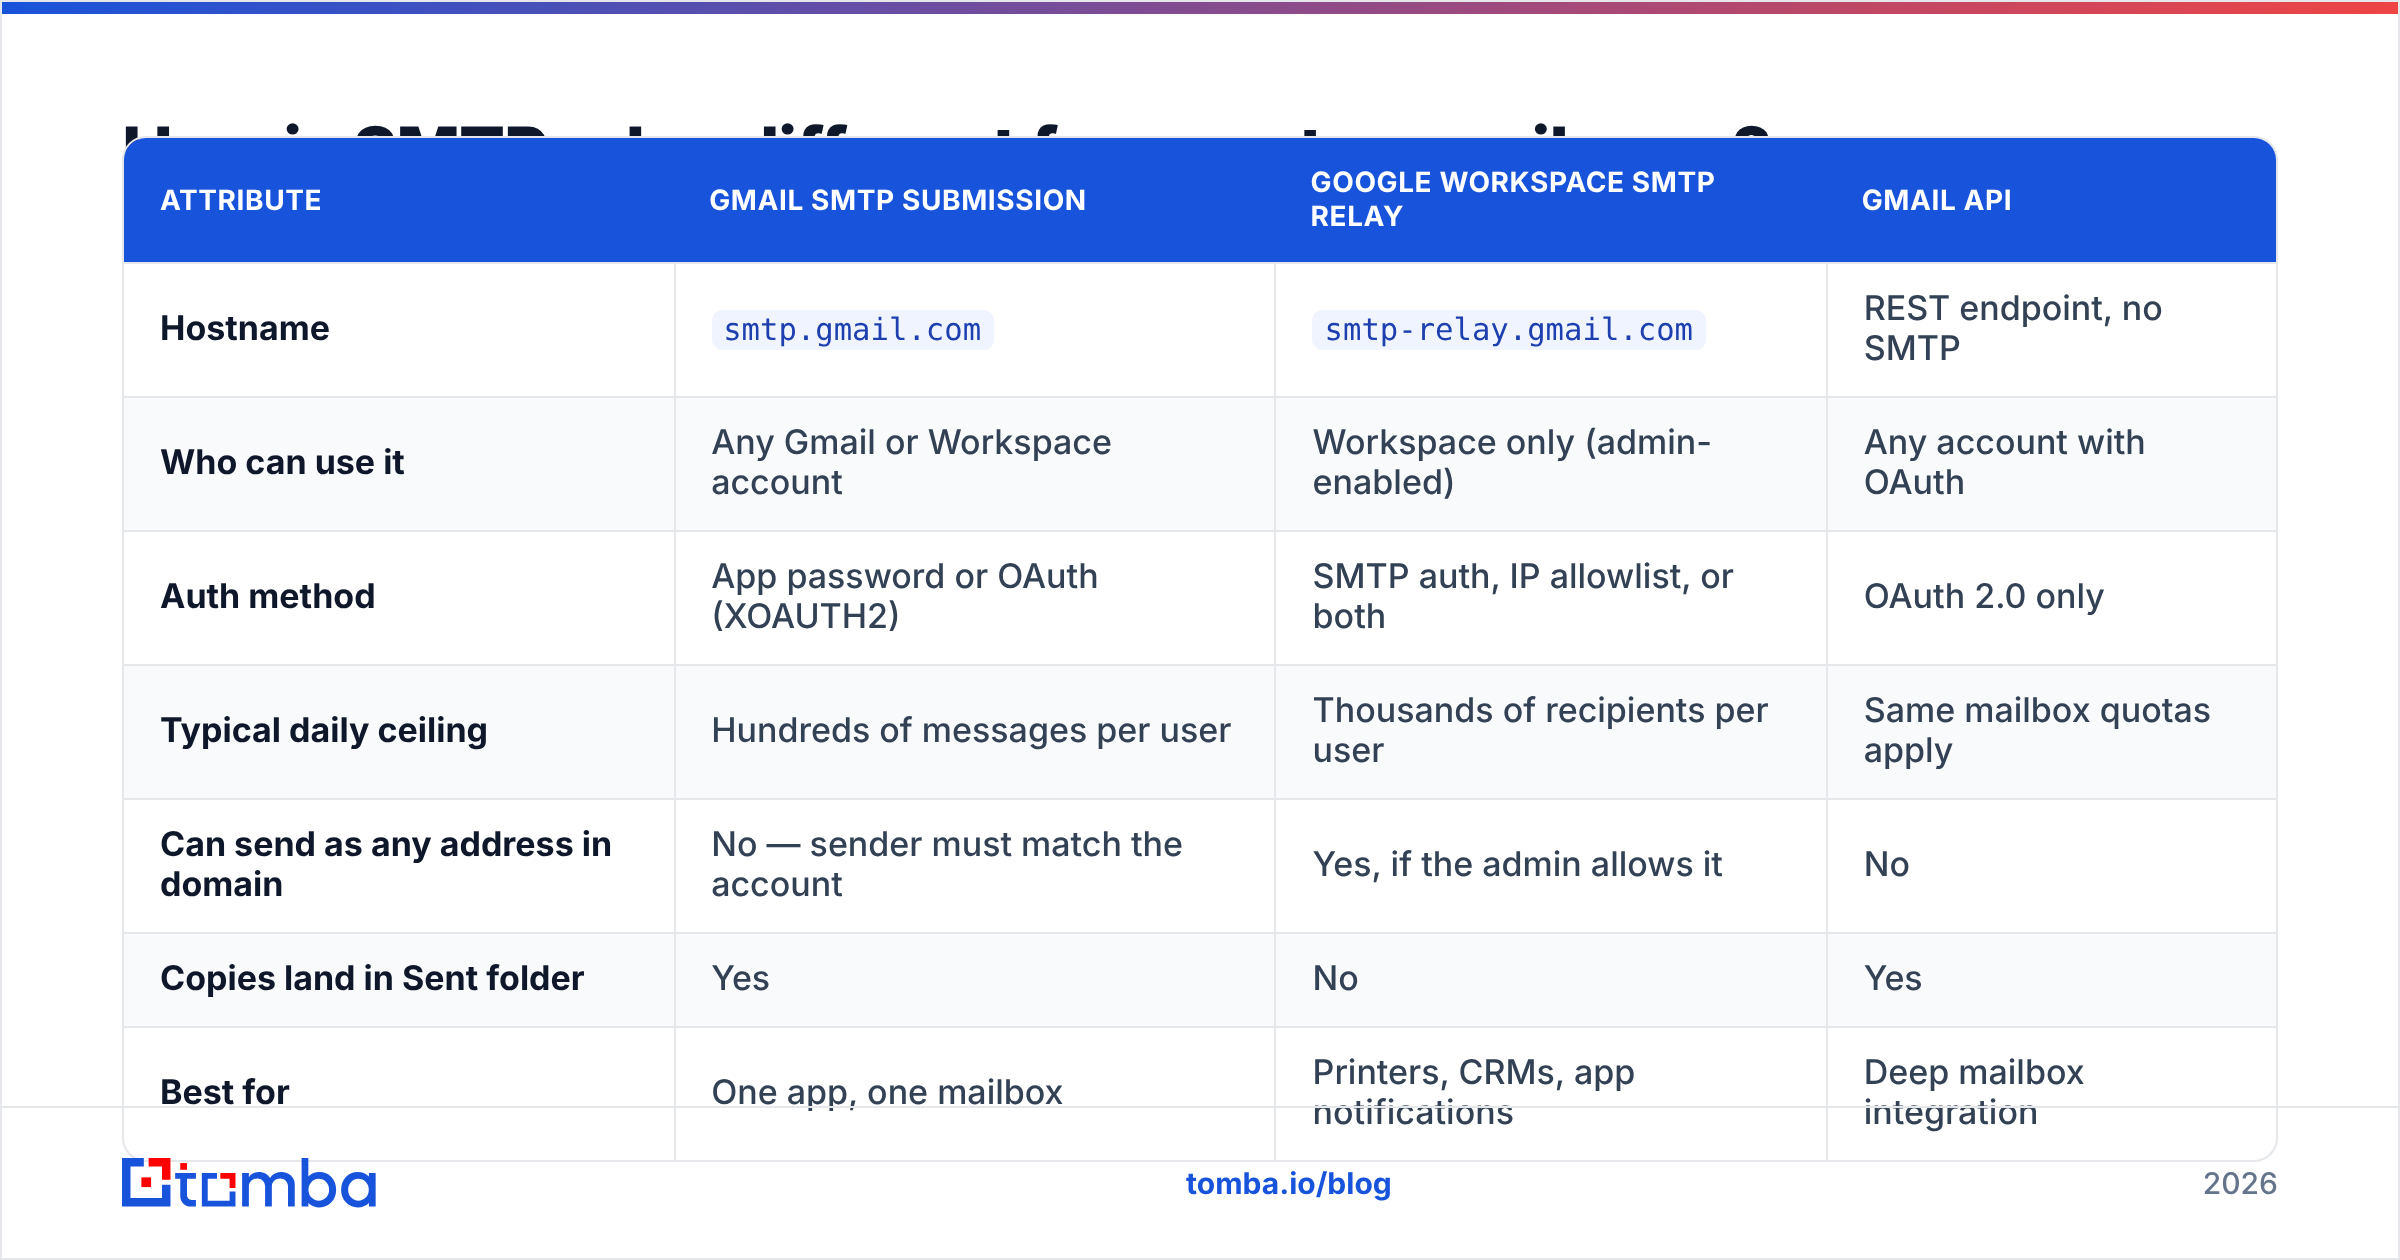
Task: Click the ATTRIBUTE column header
Action: (x=241, y=200)
